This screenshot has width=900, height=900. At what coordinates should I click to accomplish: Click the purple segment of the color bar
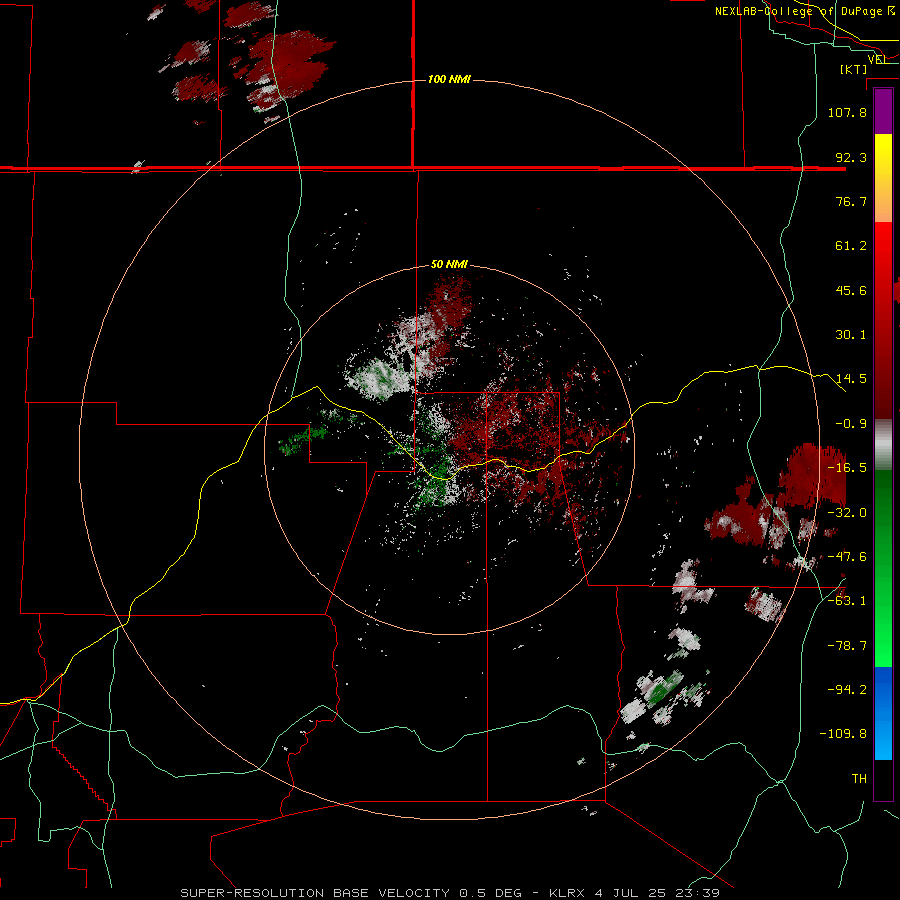tap(883, 112)
